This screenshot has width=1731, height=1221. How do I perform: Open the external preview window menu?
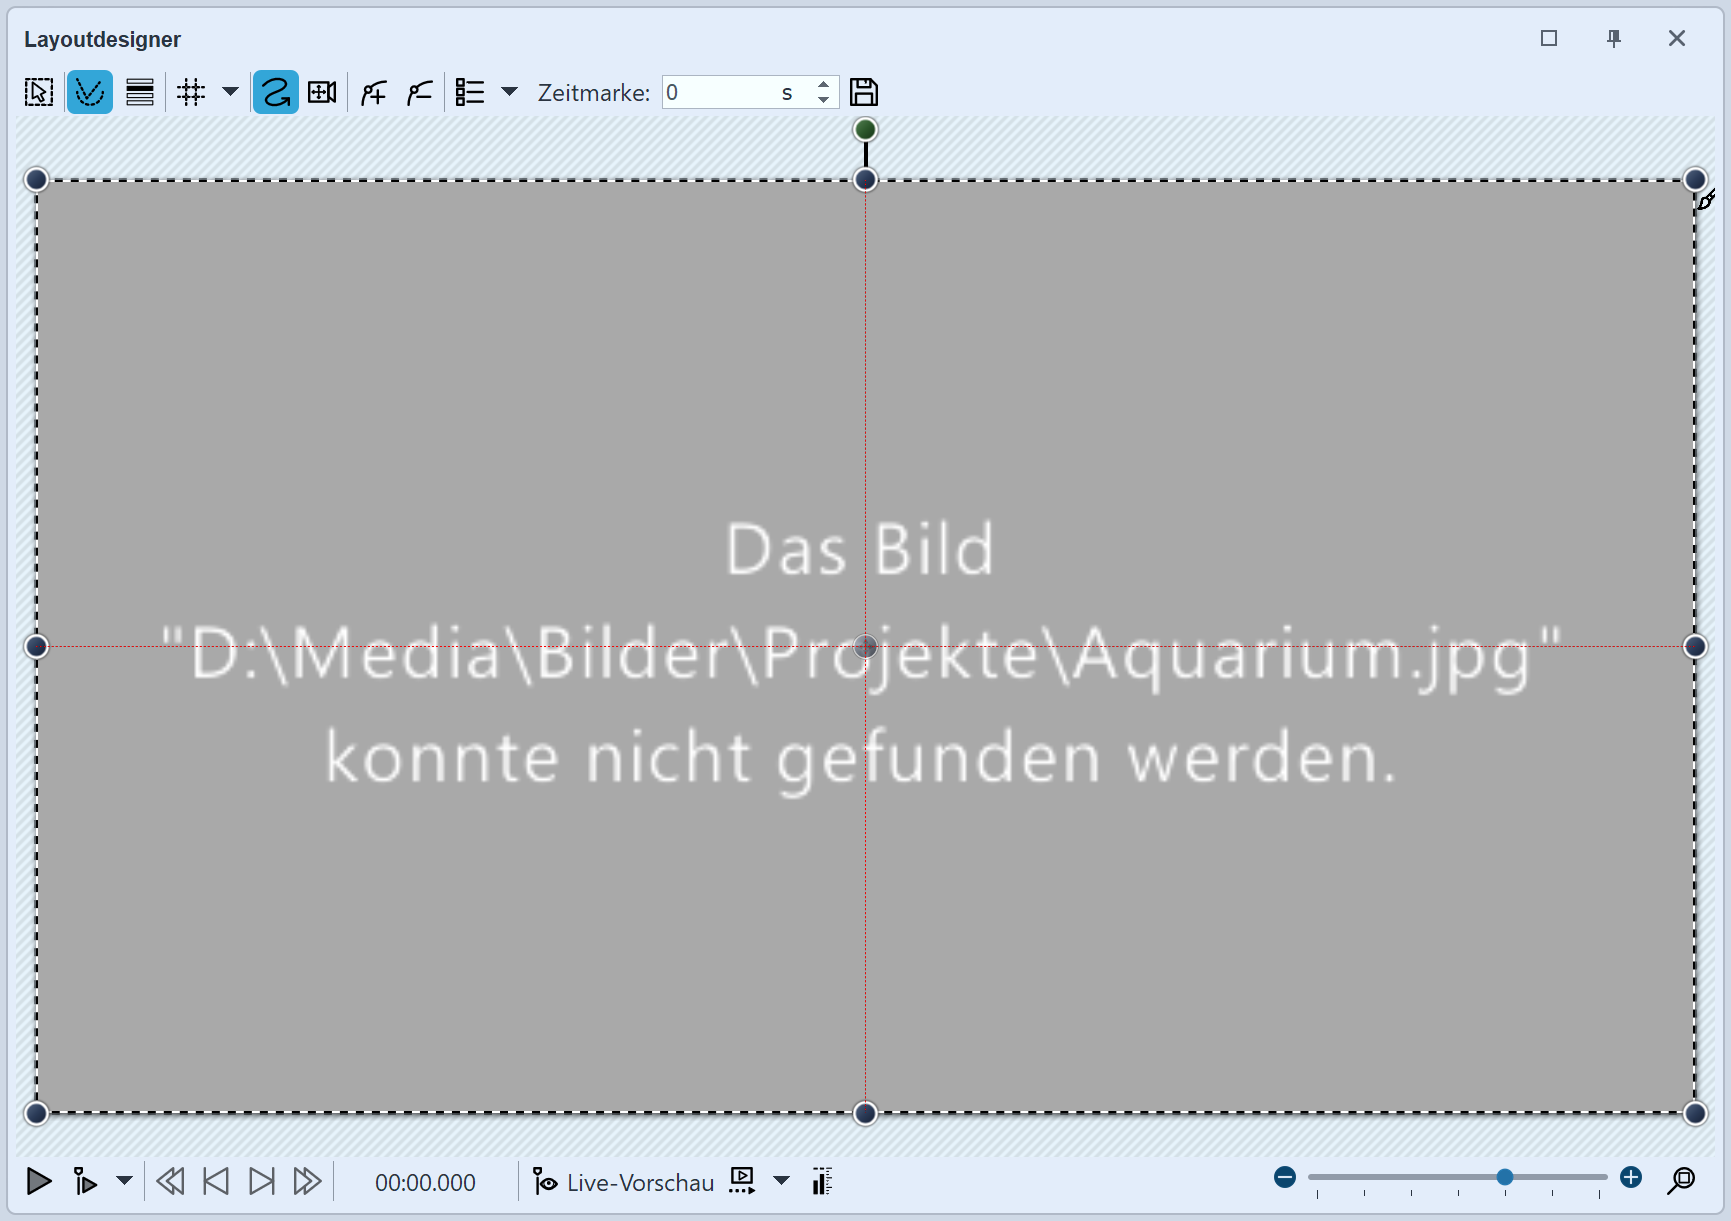tap(741, 1181)
